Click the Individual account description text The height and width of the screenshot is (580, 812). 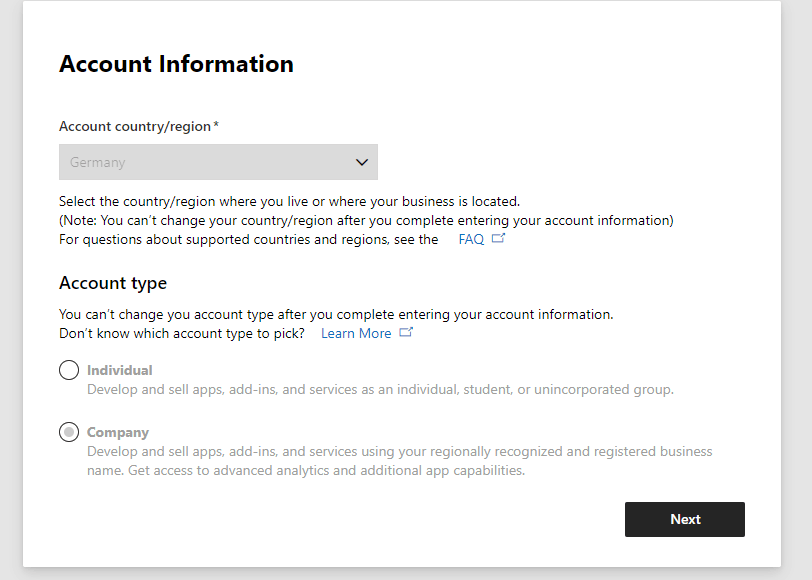[x=380, y=390]
